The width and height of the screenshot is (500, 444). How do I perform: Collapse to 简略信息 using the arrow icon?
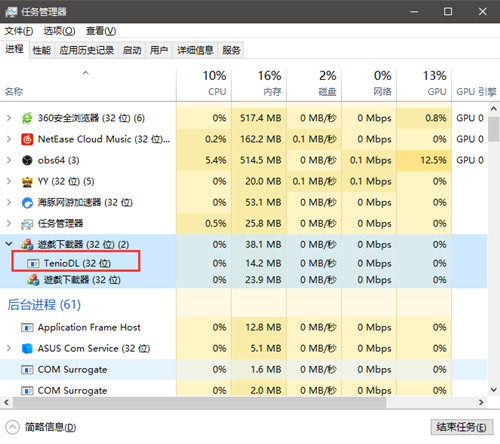pyautogui.click(x=13, y=427)
